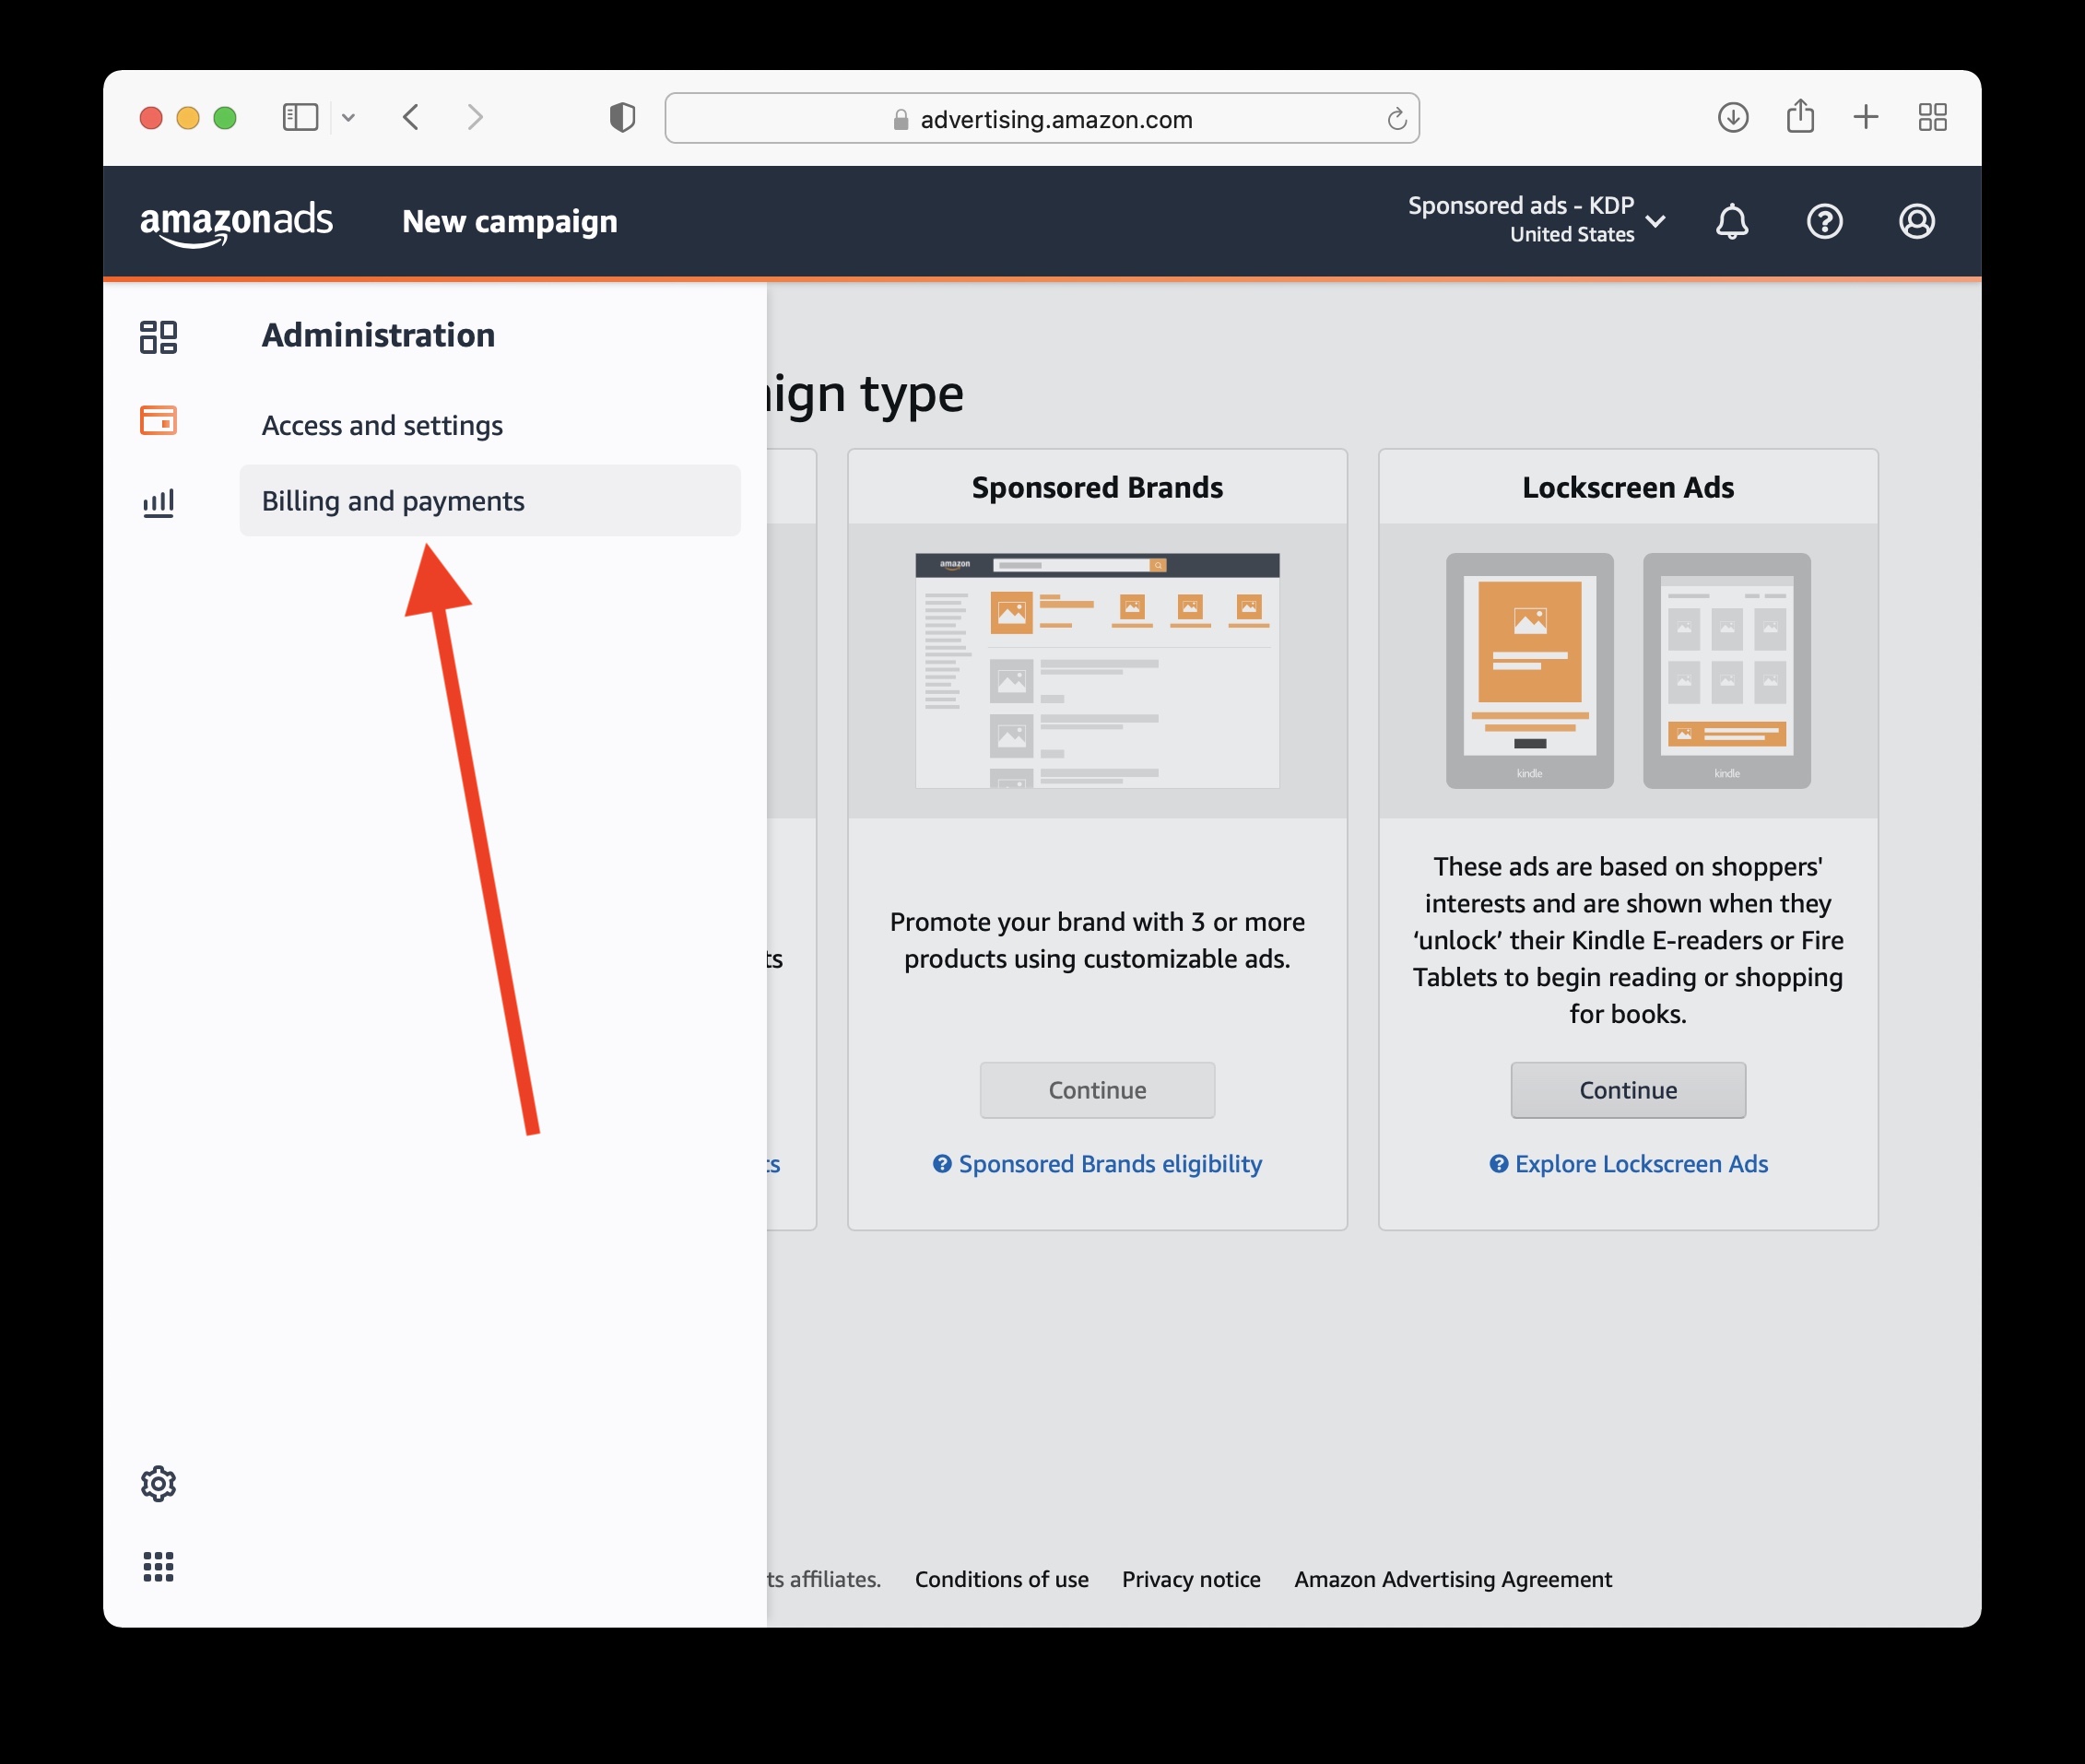Select Billing and payments menu item
Viewport: 2085px width, 1764px height.
click(x=490, y=501)
